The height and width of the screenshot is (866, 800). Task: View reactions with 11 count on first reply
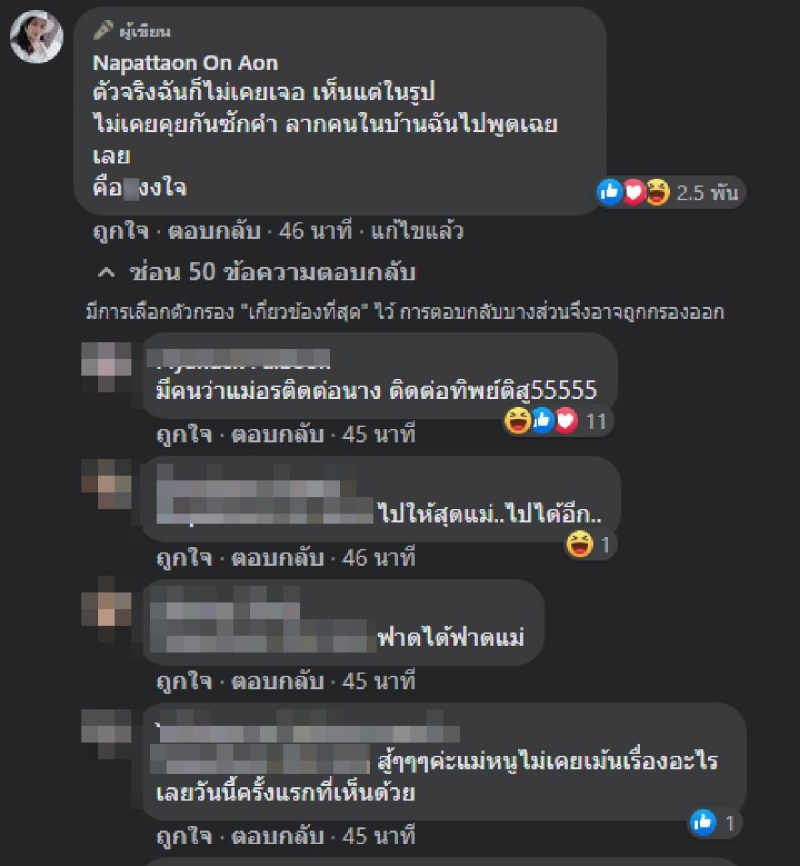coord(557,421)
